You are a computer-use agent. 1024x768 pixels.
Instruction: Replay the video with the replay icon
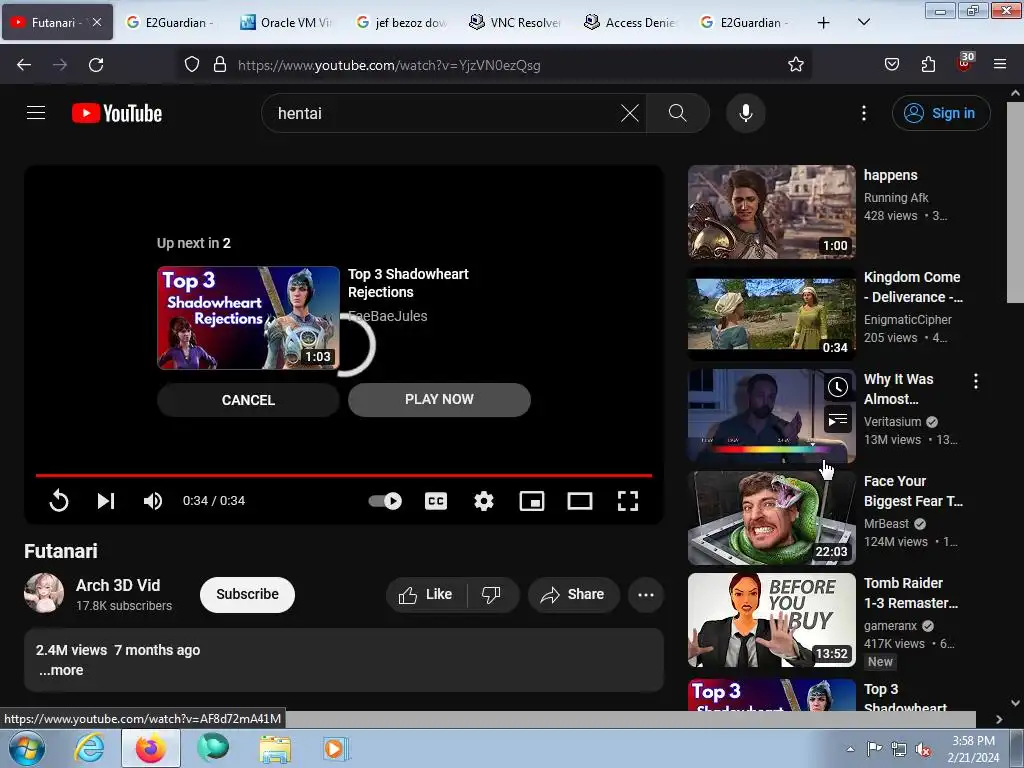(x=59, y=501)
